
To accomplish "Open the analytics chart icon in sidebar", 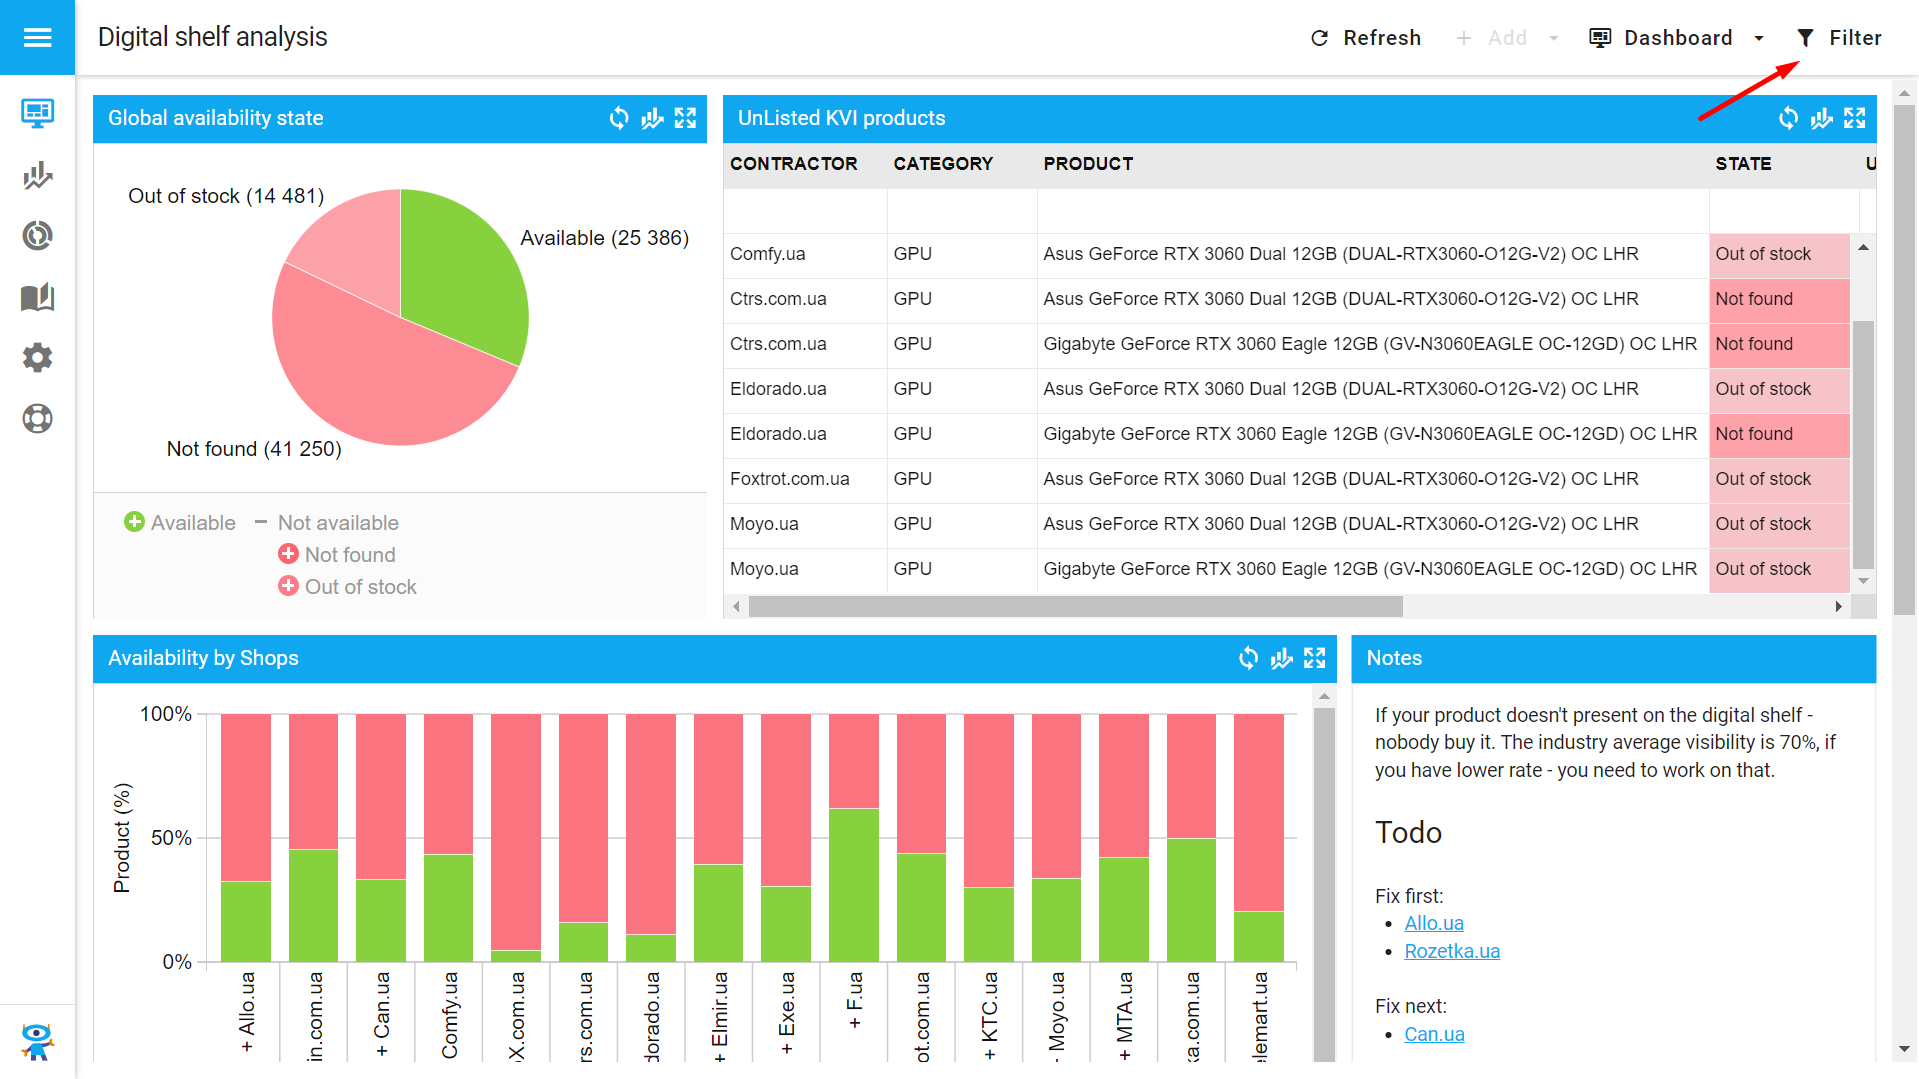I will (37, 175).
